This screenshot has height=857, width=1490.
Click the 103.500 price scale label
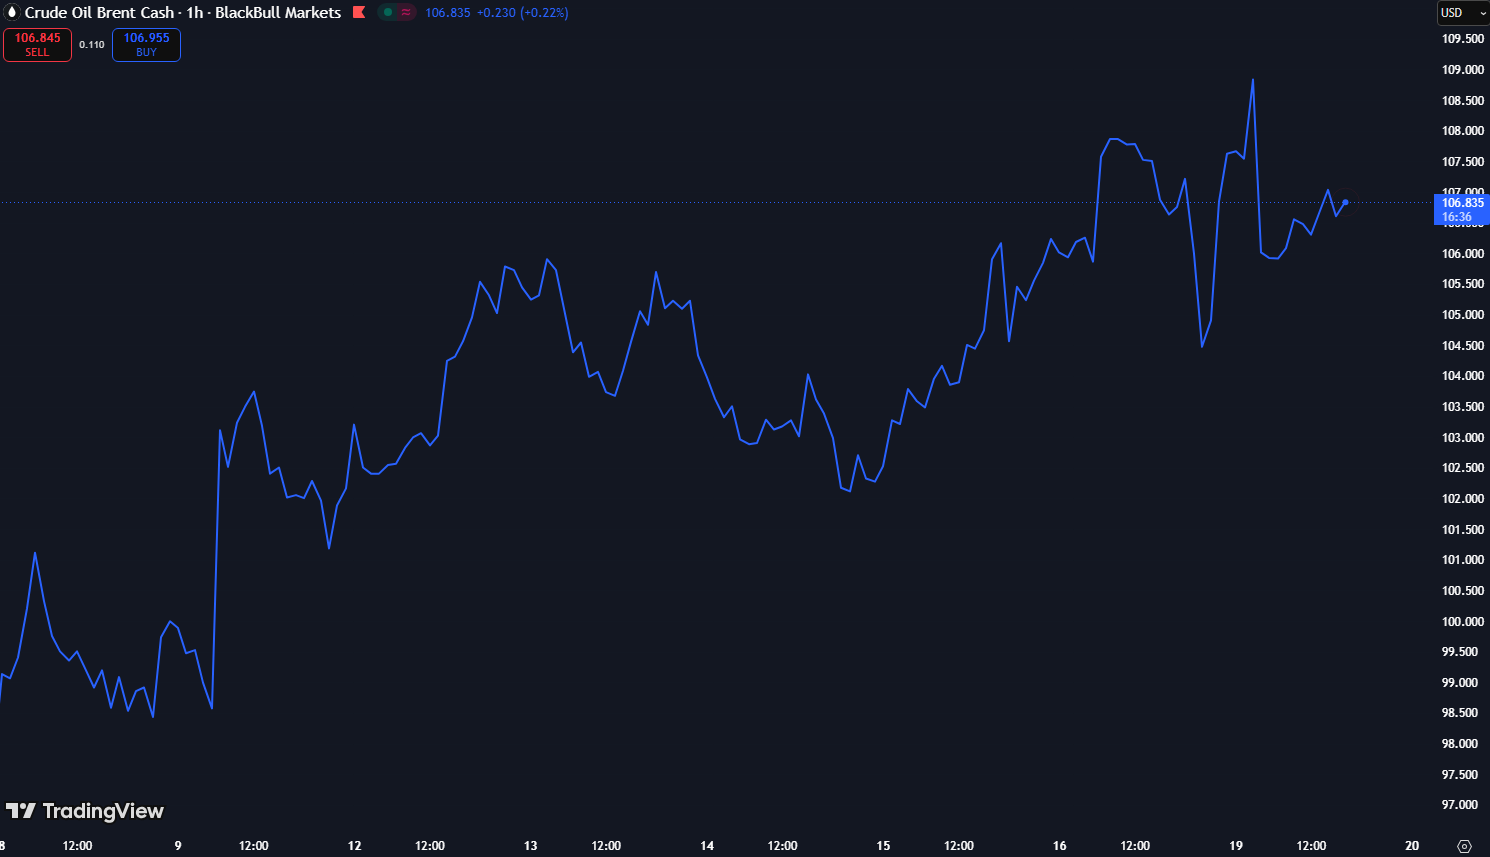coord(1463,407)
